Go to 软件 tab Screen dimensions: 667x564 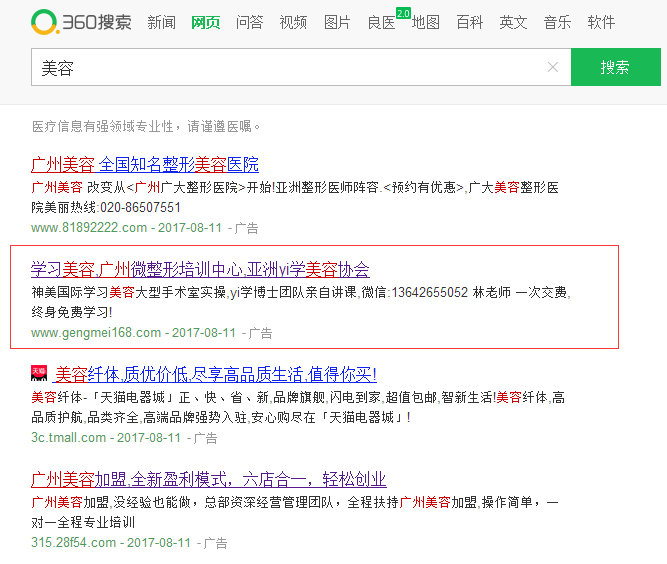click(x=601, y=22)
